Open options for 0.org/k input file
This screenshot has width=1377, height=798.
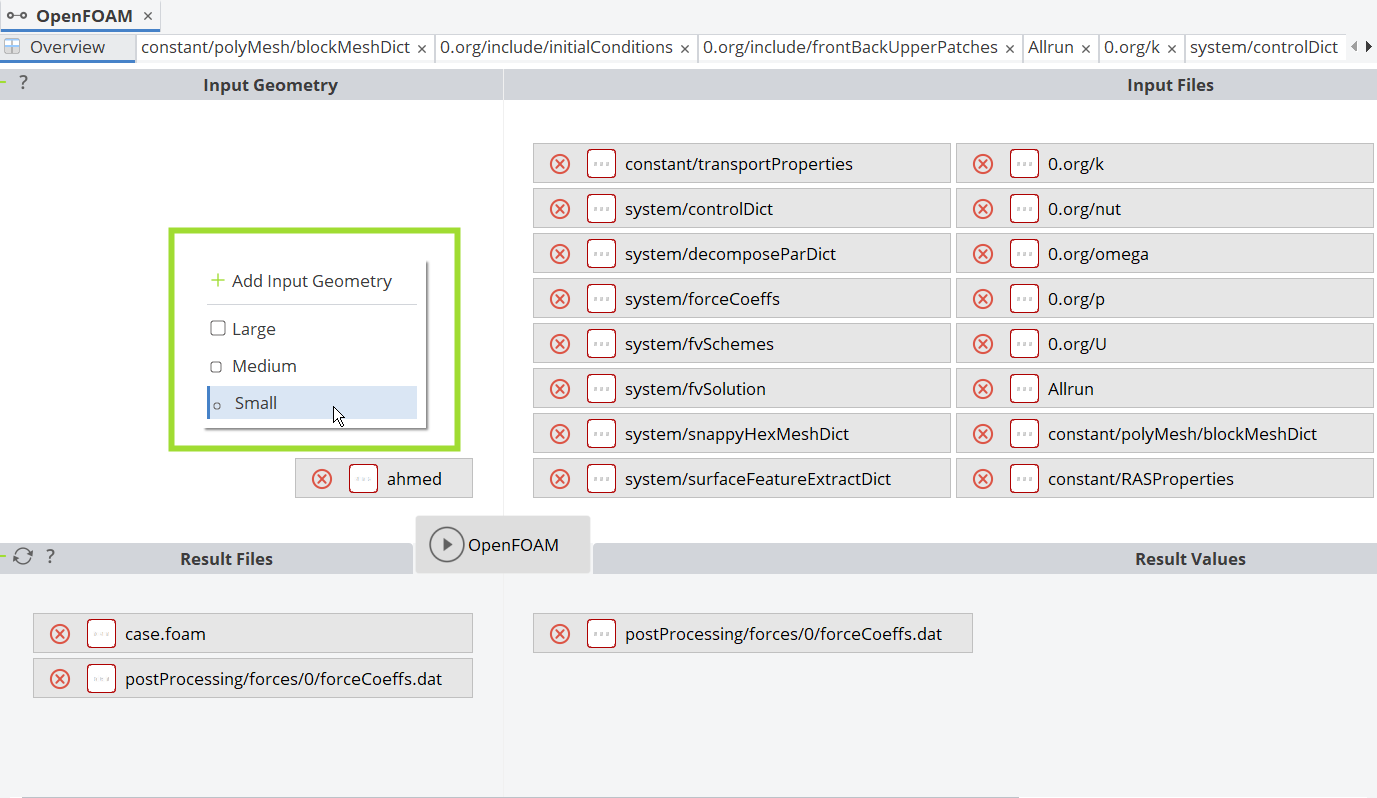(1024, 164)
